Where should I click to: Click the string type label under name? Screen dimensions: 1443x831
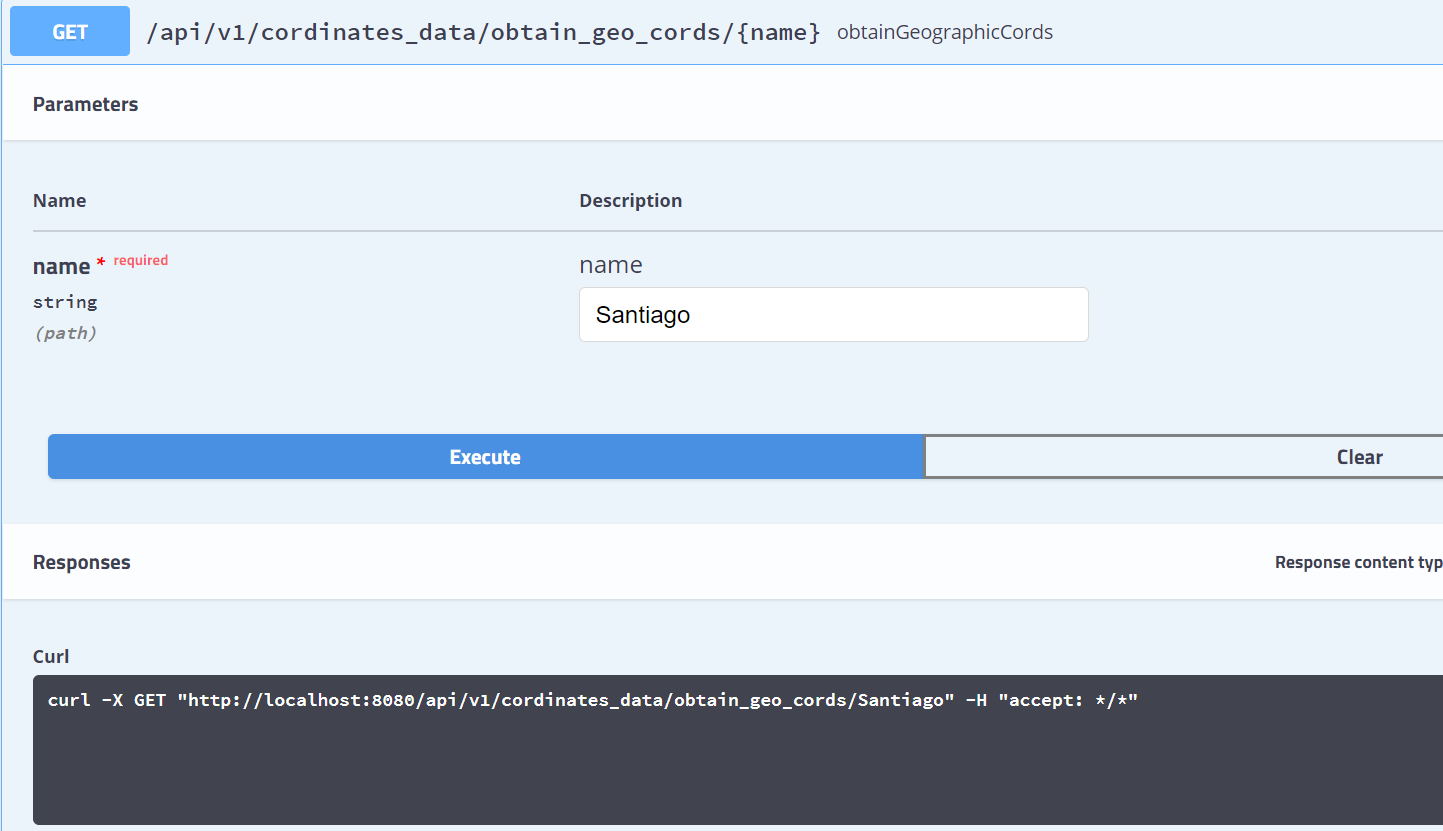click(64, 301)
